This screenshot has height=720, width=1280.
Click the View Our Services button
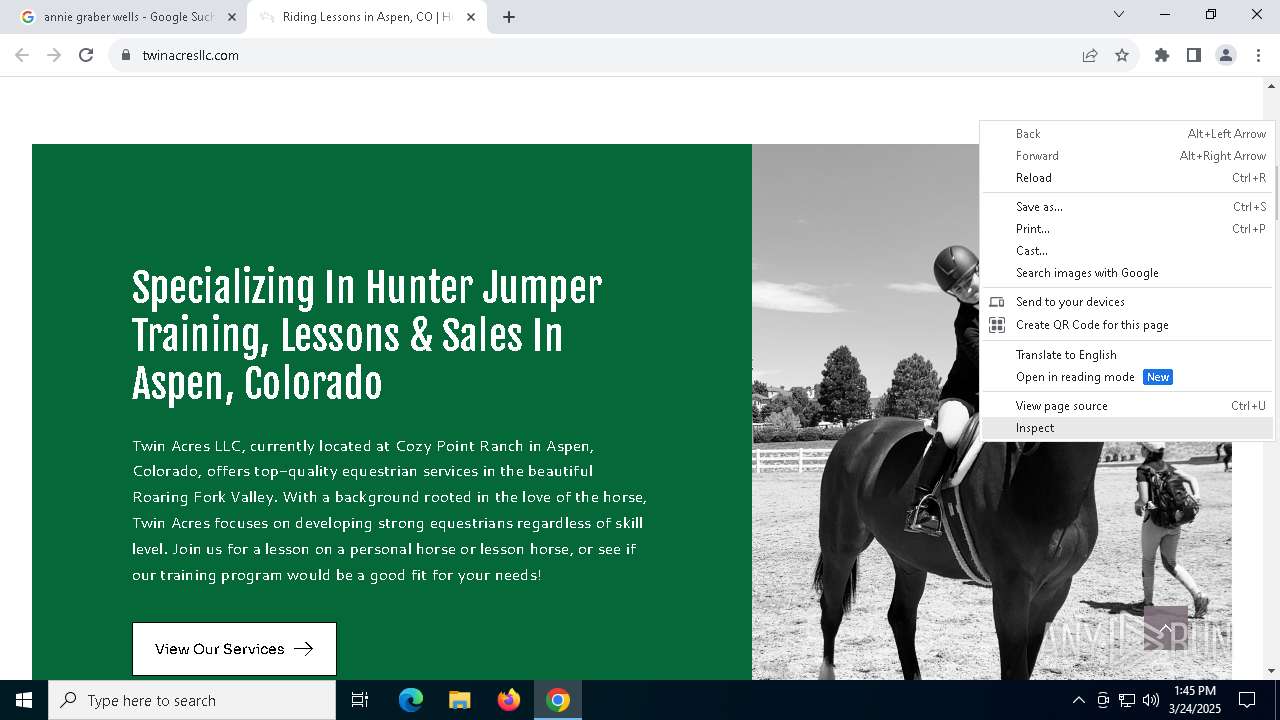click(x=234, y=649)
